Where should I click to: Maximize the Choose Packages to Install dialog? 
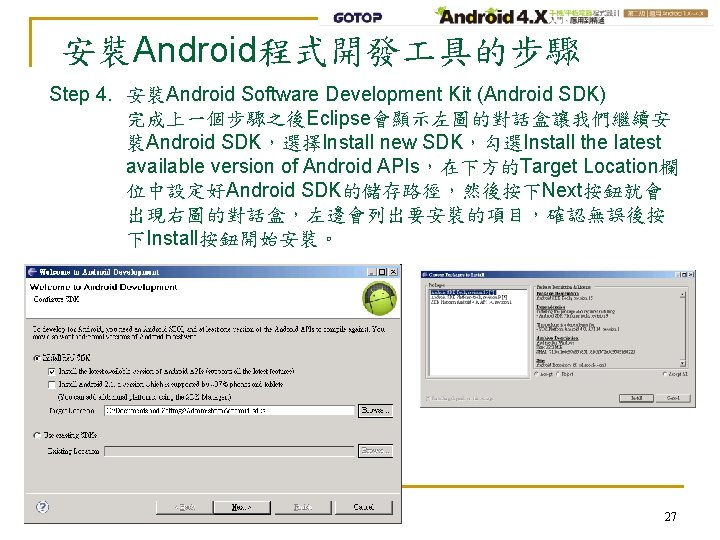[684, 275]
